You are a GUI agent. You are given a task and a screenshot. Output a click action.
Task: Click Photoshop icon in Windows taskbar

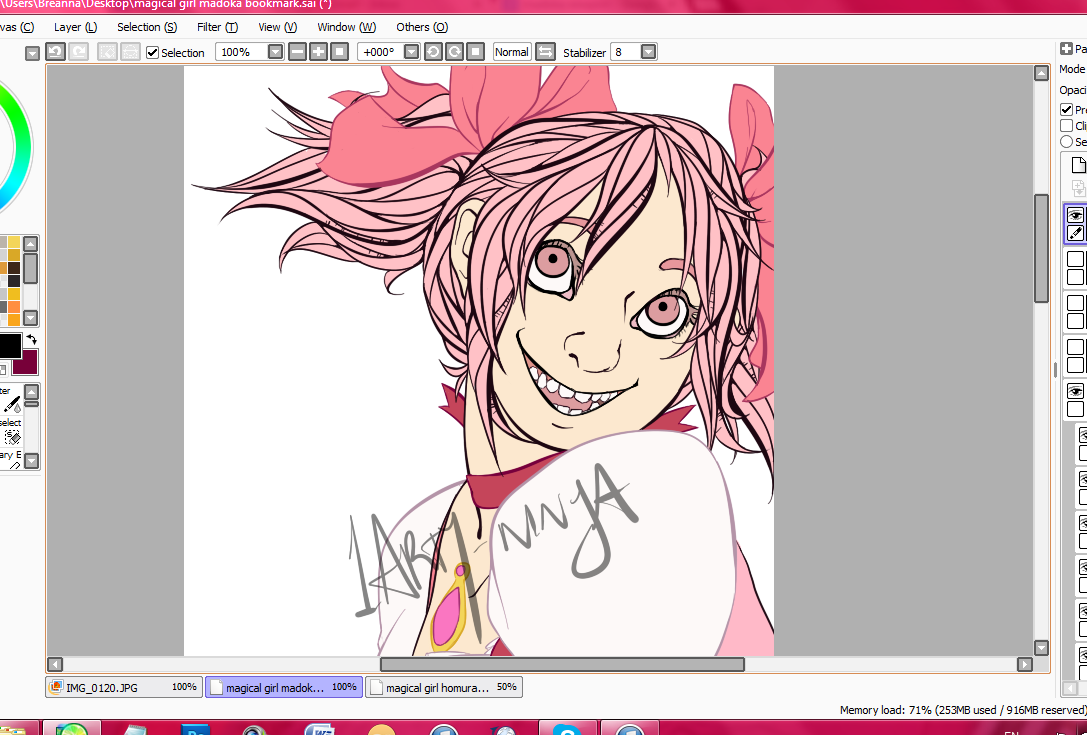195,728
